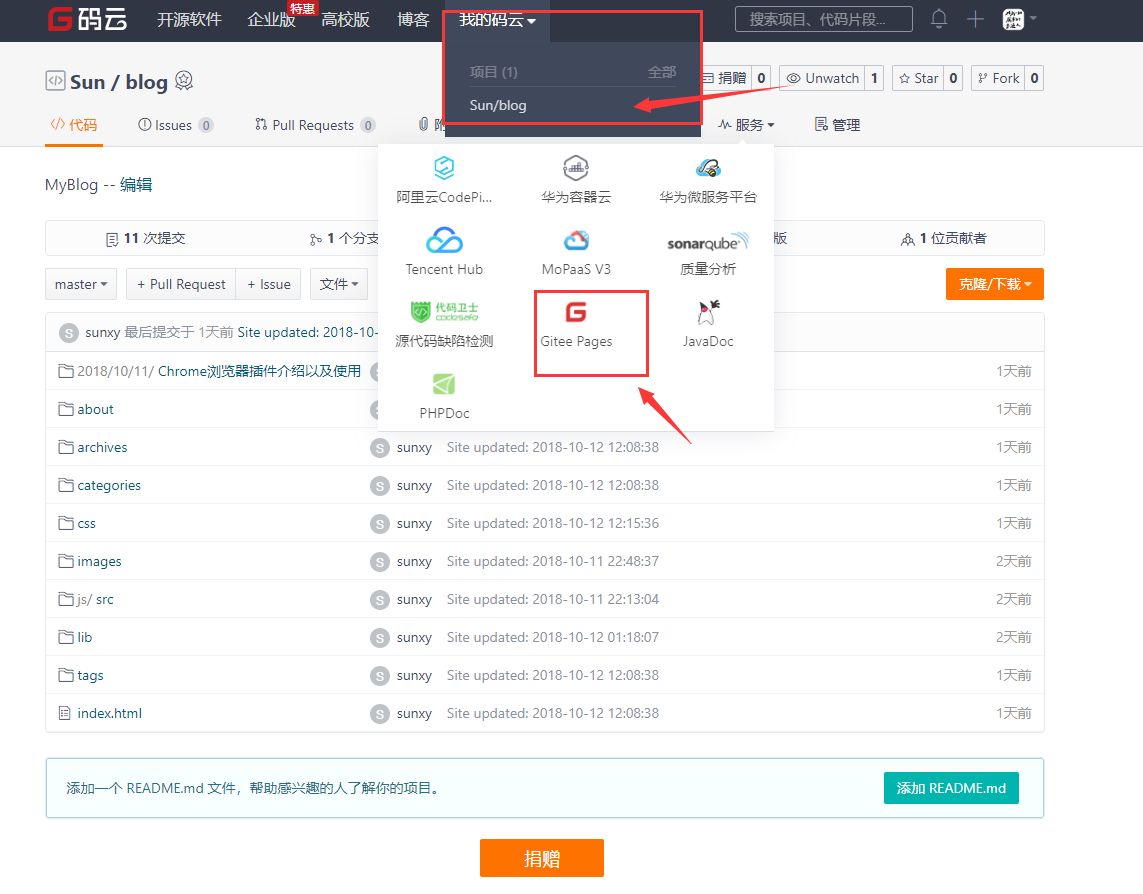1143x894 pixels.
Task: Open the master branch dropdown
Action: click(x=81, y=284)
